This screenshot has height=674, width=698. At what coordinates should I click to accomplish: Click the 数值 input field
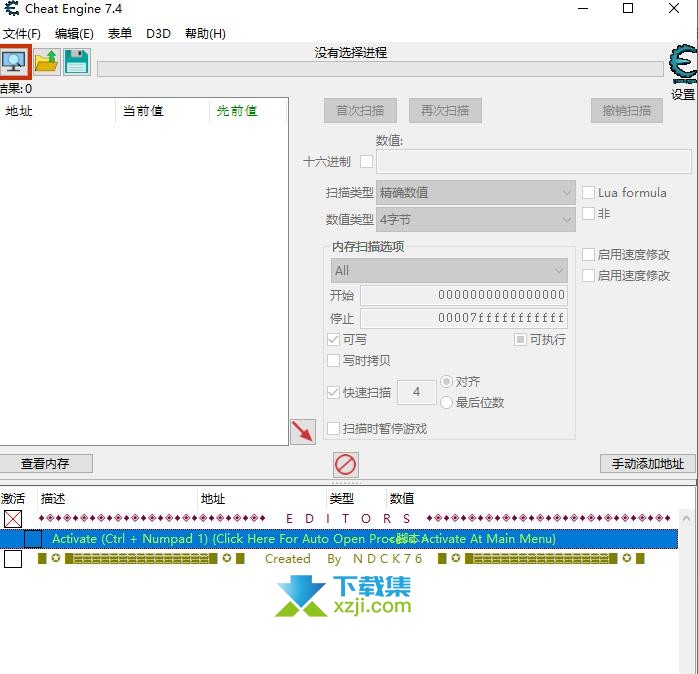pos(533,161)
